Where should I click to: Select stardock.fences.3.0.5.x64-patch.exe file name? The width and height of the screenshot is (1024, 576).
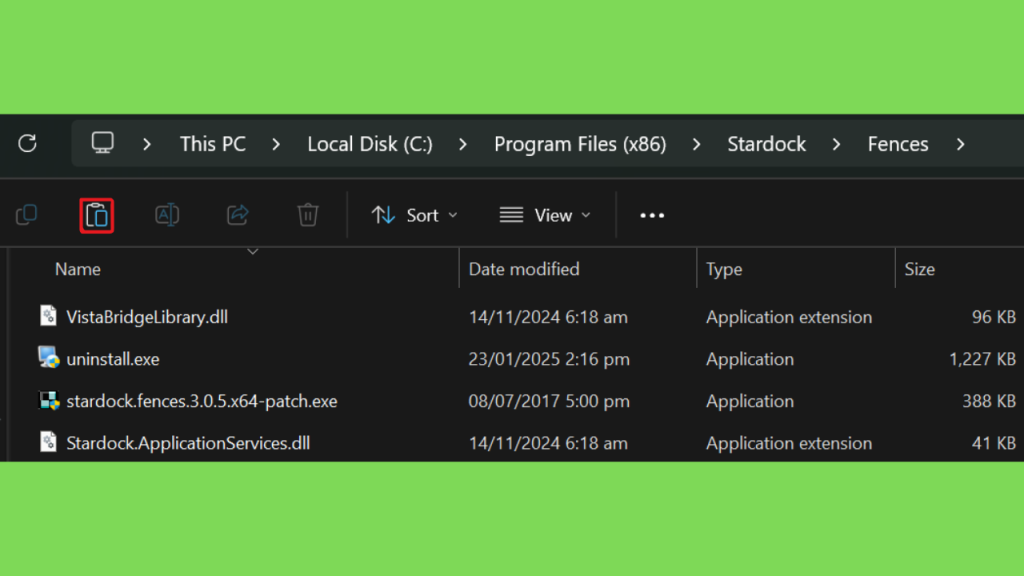(202, 401)
